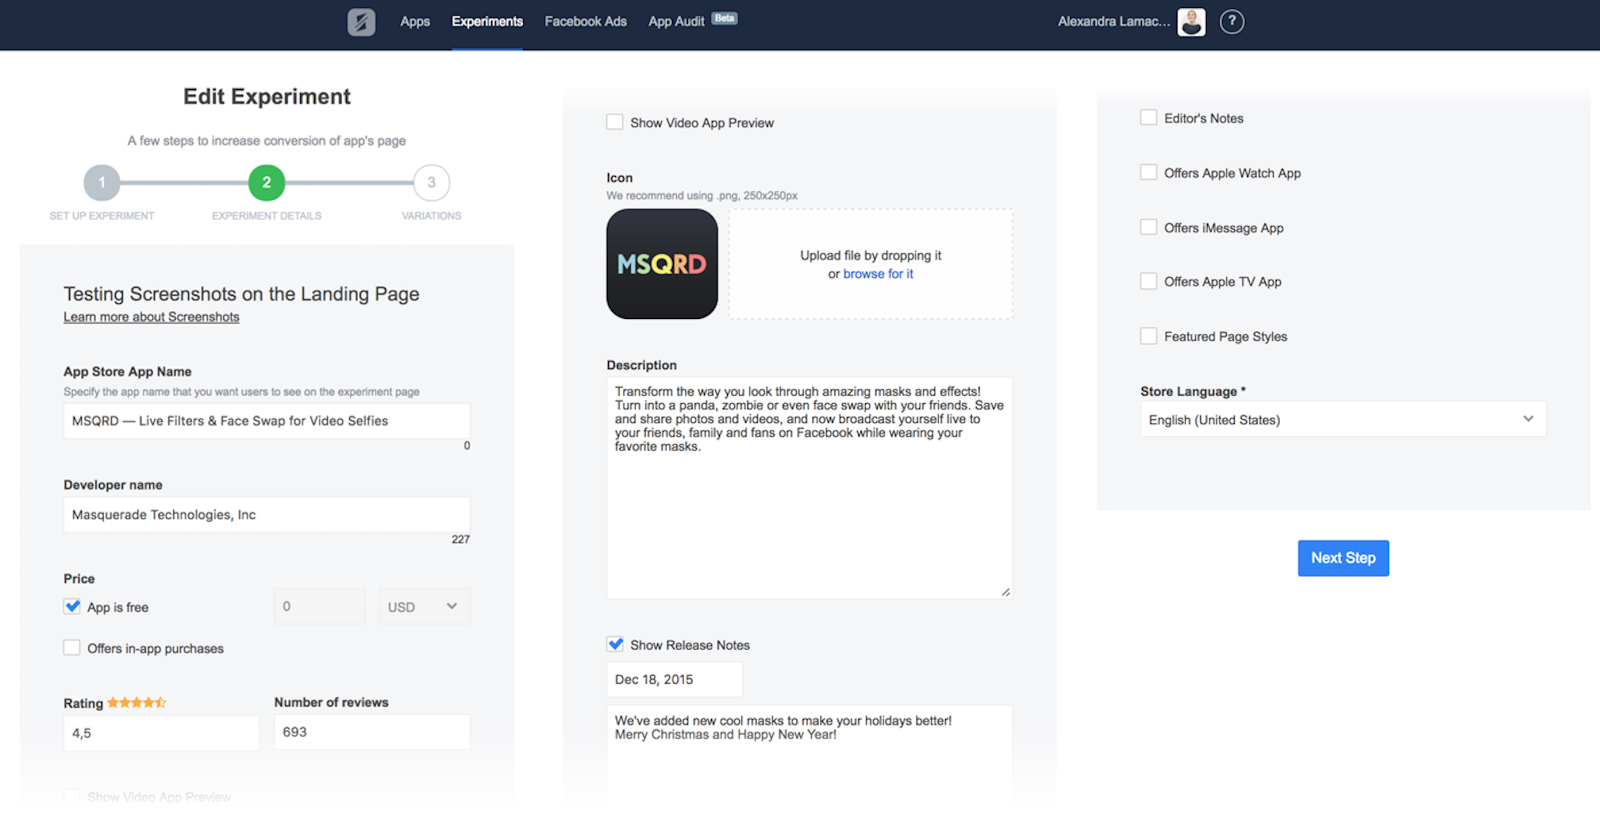The height and width of the screenshot is (838, 1600).
Task: Click the Developer name input field
Action: tap(267, 515)
